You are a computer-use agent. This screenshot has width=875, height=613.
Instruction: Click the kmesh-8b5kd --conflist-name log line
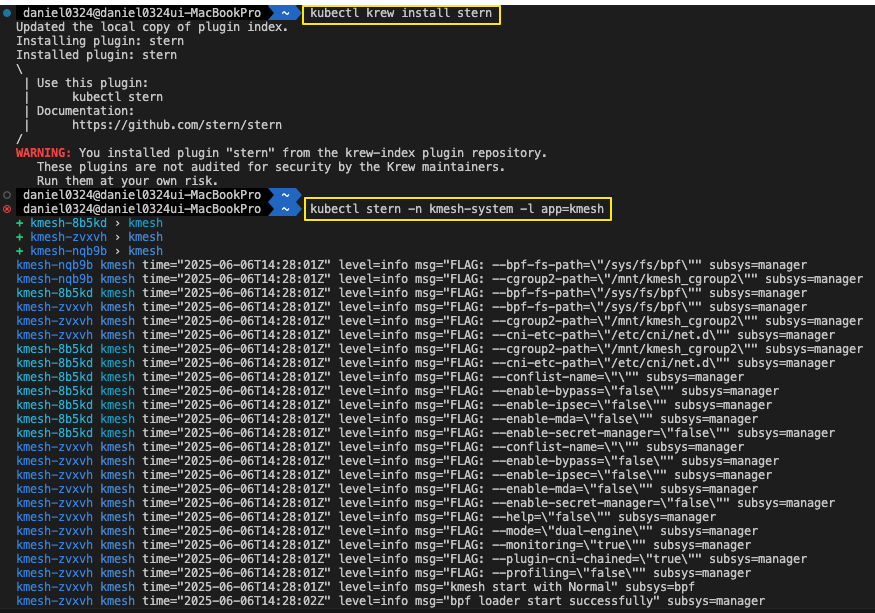[x=380, y=377]
